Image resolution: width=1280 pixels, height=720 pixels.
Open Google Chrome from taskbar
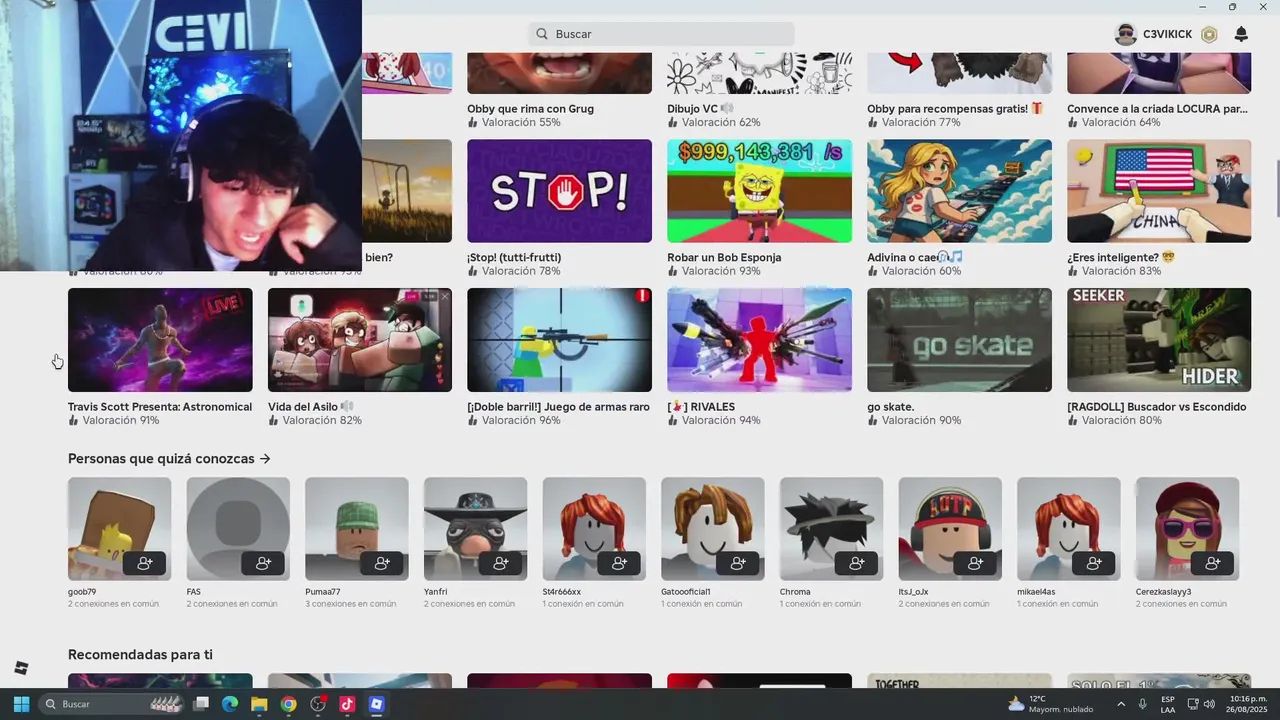pyautogui.click(x=288, y=704)
